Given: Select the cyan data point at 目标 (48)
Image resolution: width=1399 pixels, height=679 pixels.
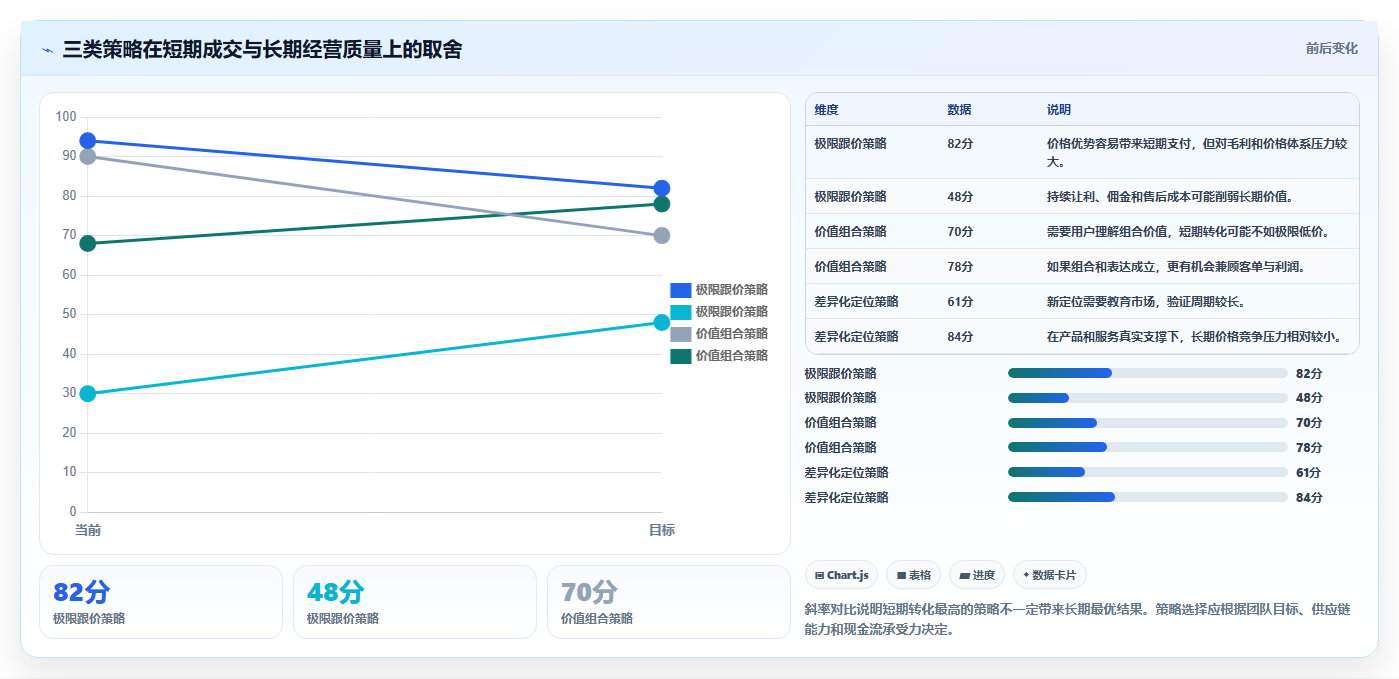Looking at the screenshot, I should point(661,322).
